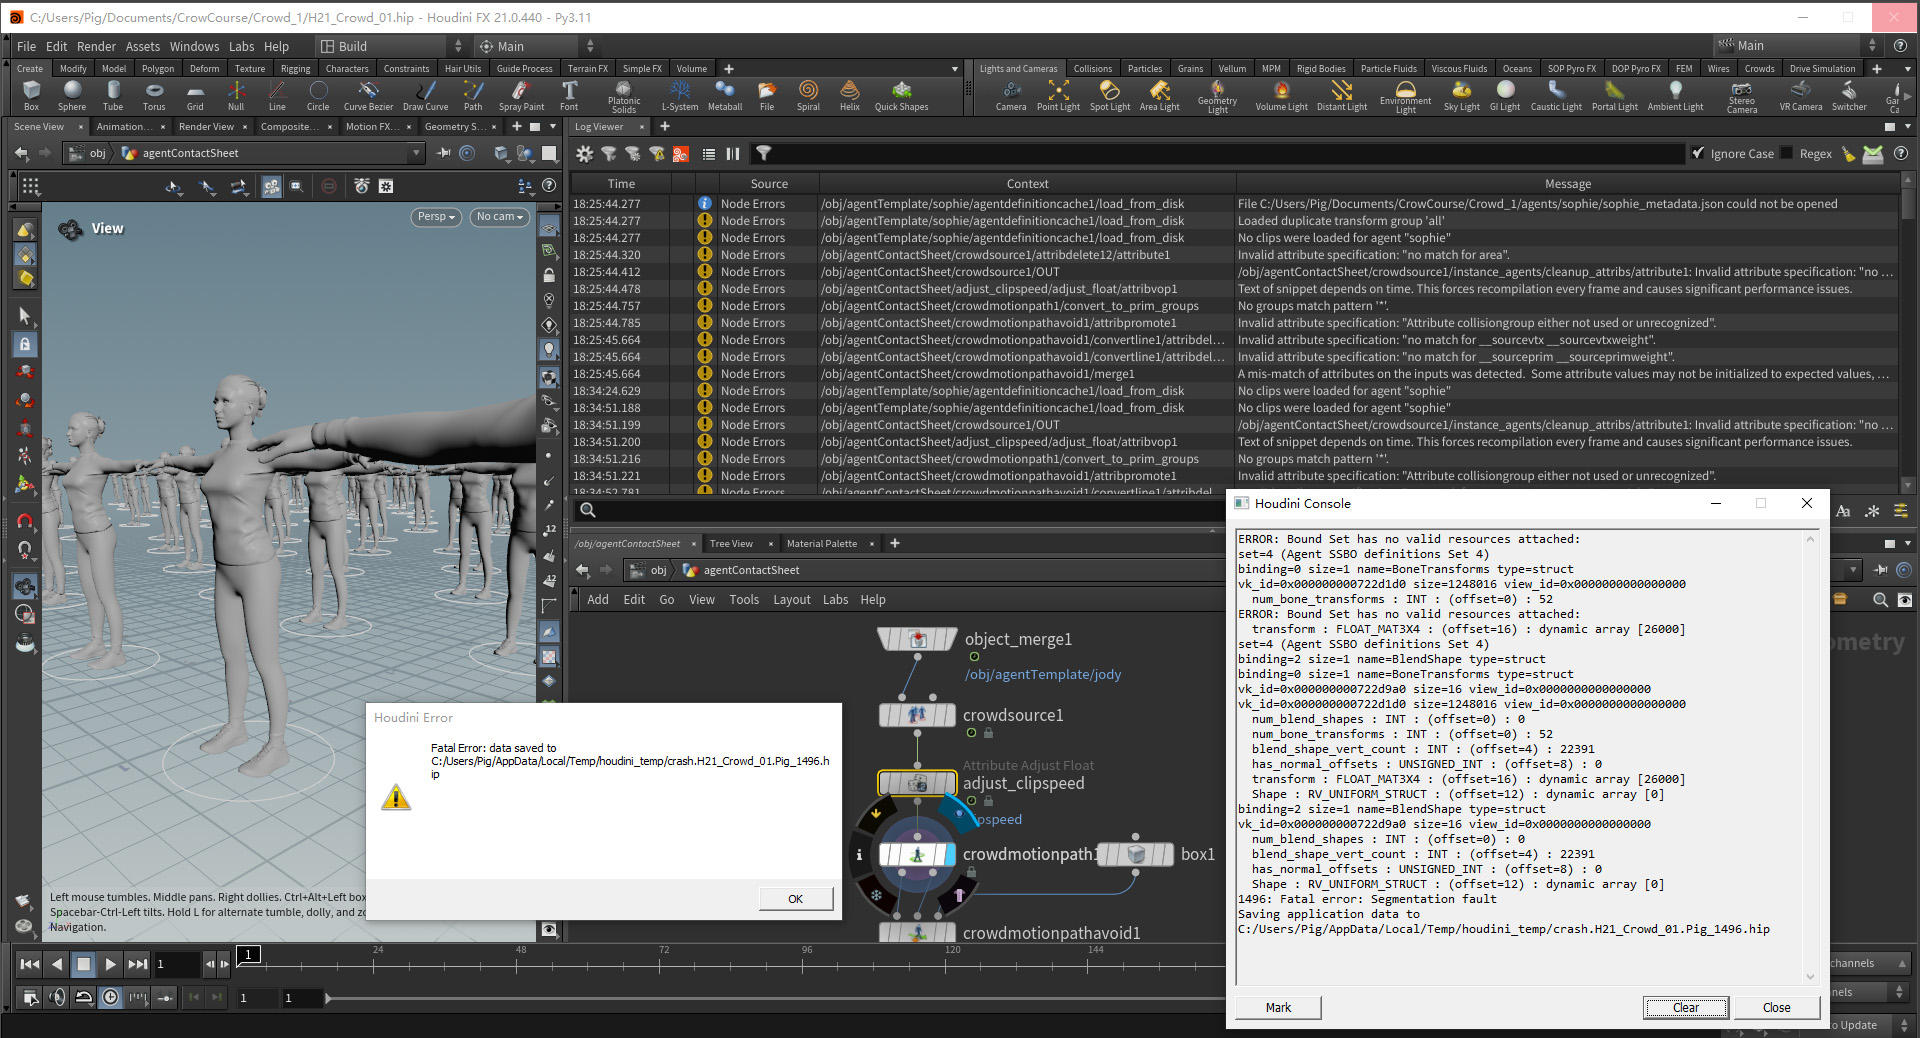The width and height of the screenshot is (1920, 1038).
Task: Open the loop mode dropdown in playbar
Action: (x=84, y=997)
